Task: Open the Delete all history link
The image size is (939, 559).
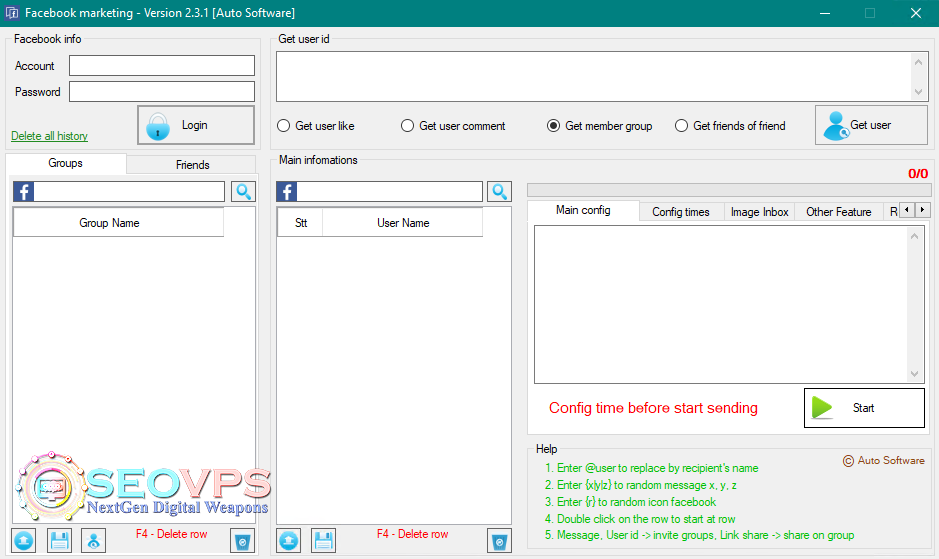Action: tap(50, 136)
